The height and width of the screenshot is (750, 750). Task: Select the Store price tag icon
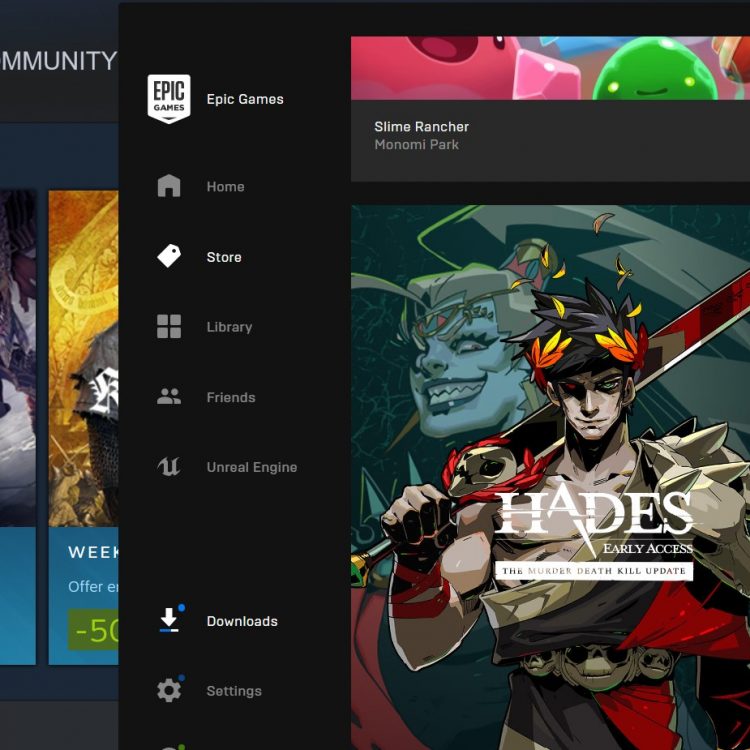[169, 257]
